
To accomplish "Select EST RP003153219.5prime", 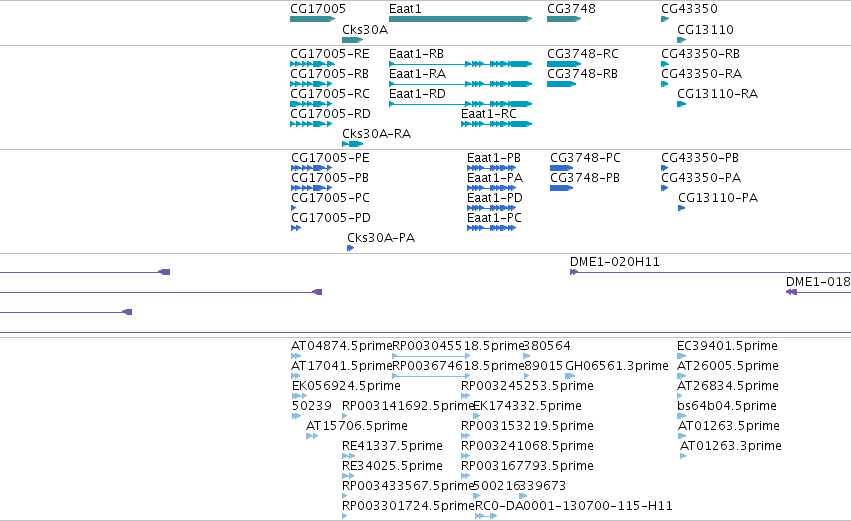I will point(466,436).
